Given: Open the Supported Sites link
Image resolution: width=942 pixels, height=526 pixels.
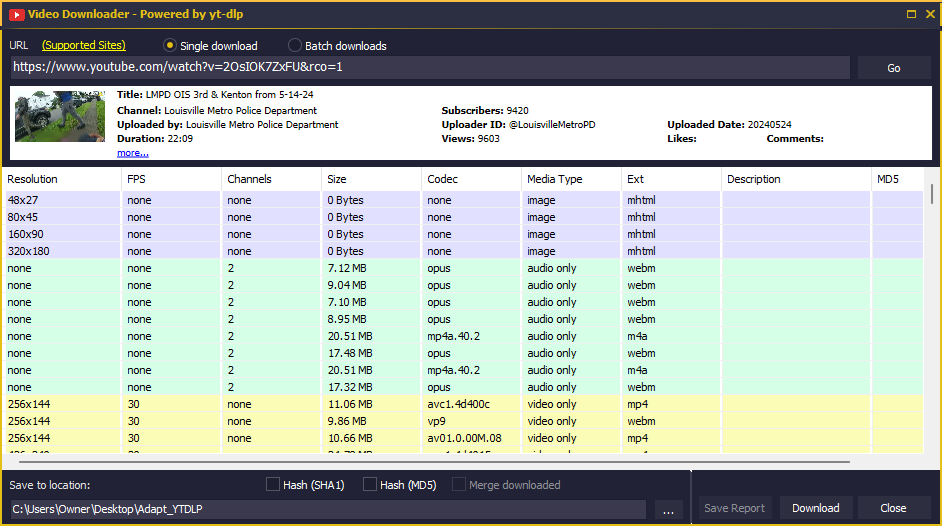Looking at the screenshot, I should (84, 46).
